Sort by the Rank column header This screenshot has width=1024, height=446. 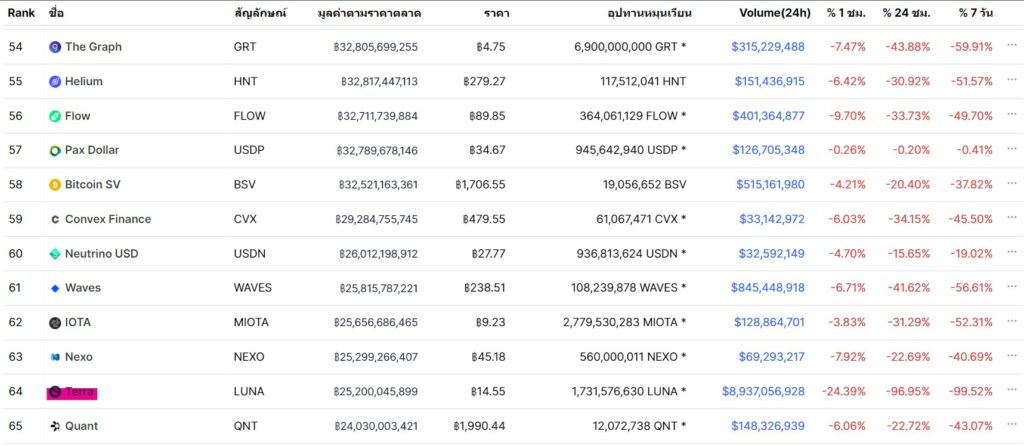(x=21, y=12)
